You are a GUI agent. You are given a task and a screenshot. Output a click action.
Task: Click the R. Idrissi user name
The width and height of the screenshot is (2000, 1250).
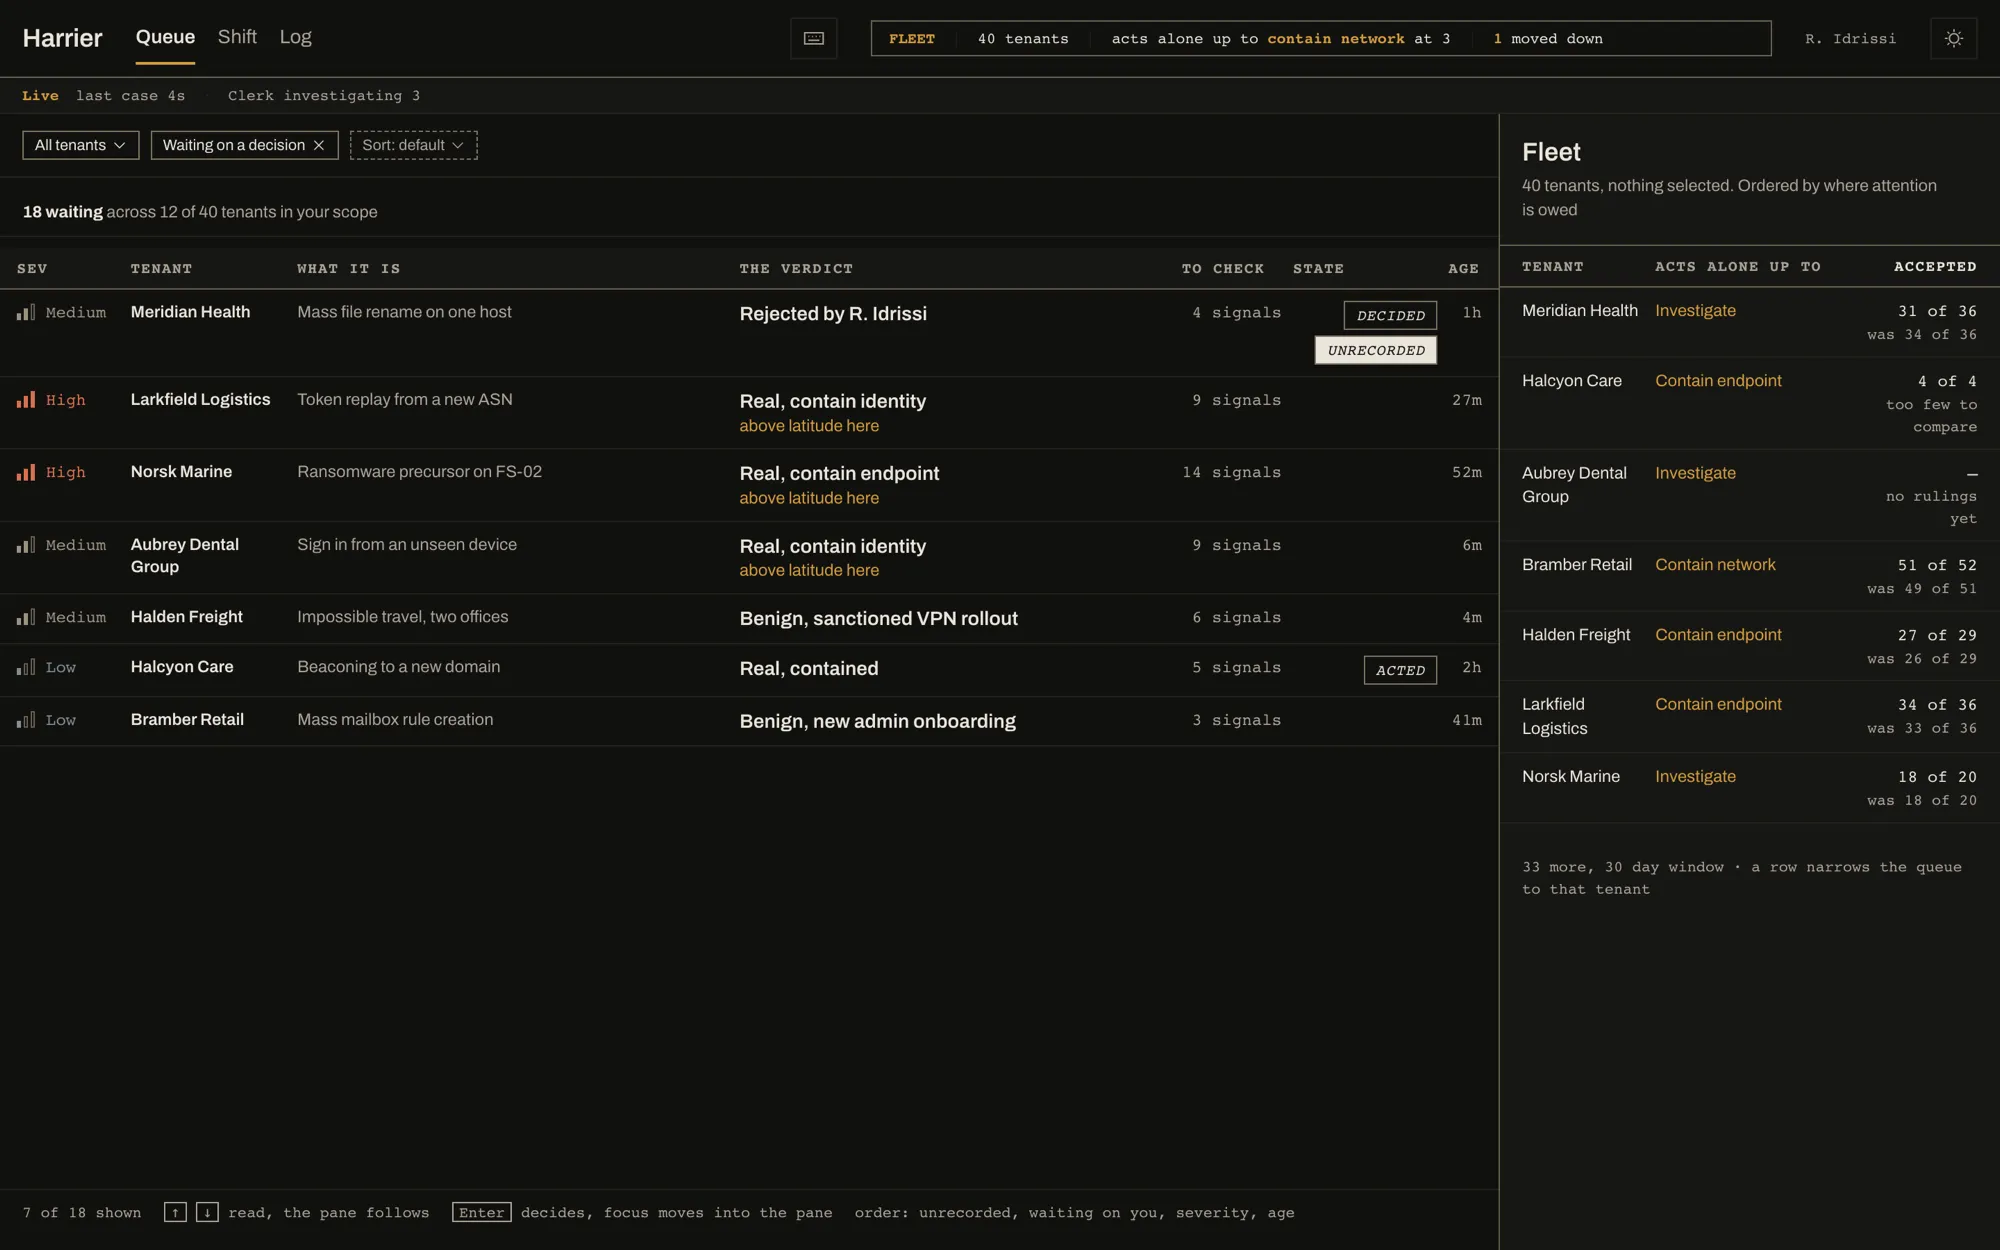(1850, 39)
